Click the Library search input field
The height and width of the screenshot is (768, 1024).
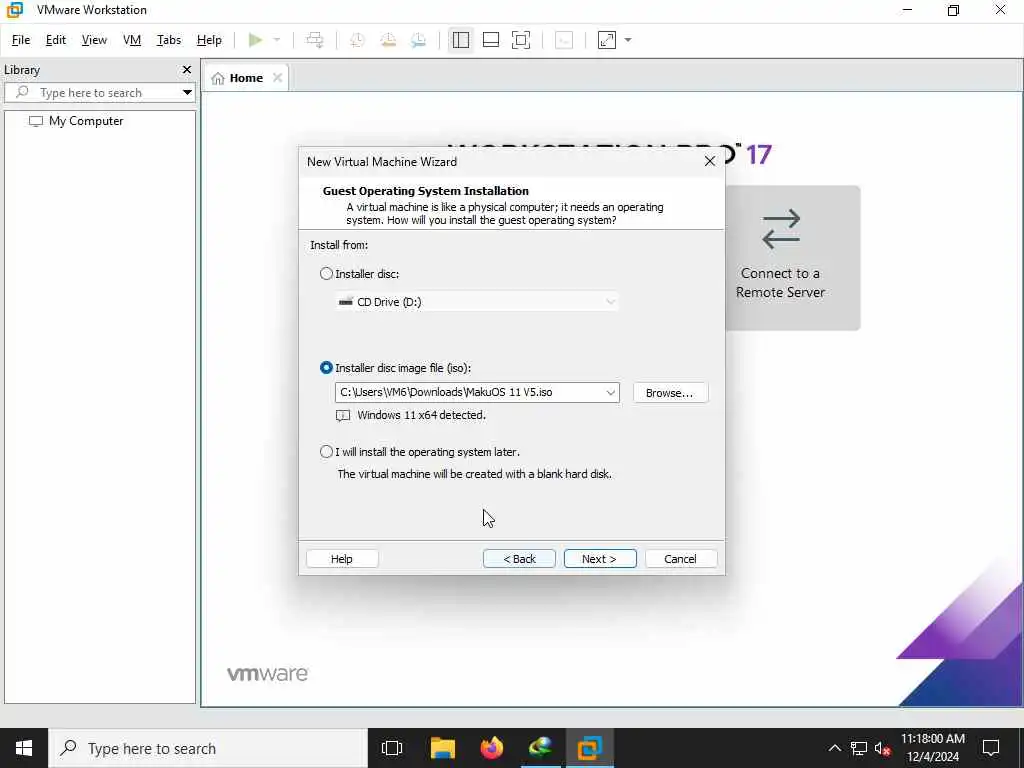(x=100, y=92)
